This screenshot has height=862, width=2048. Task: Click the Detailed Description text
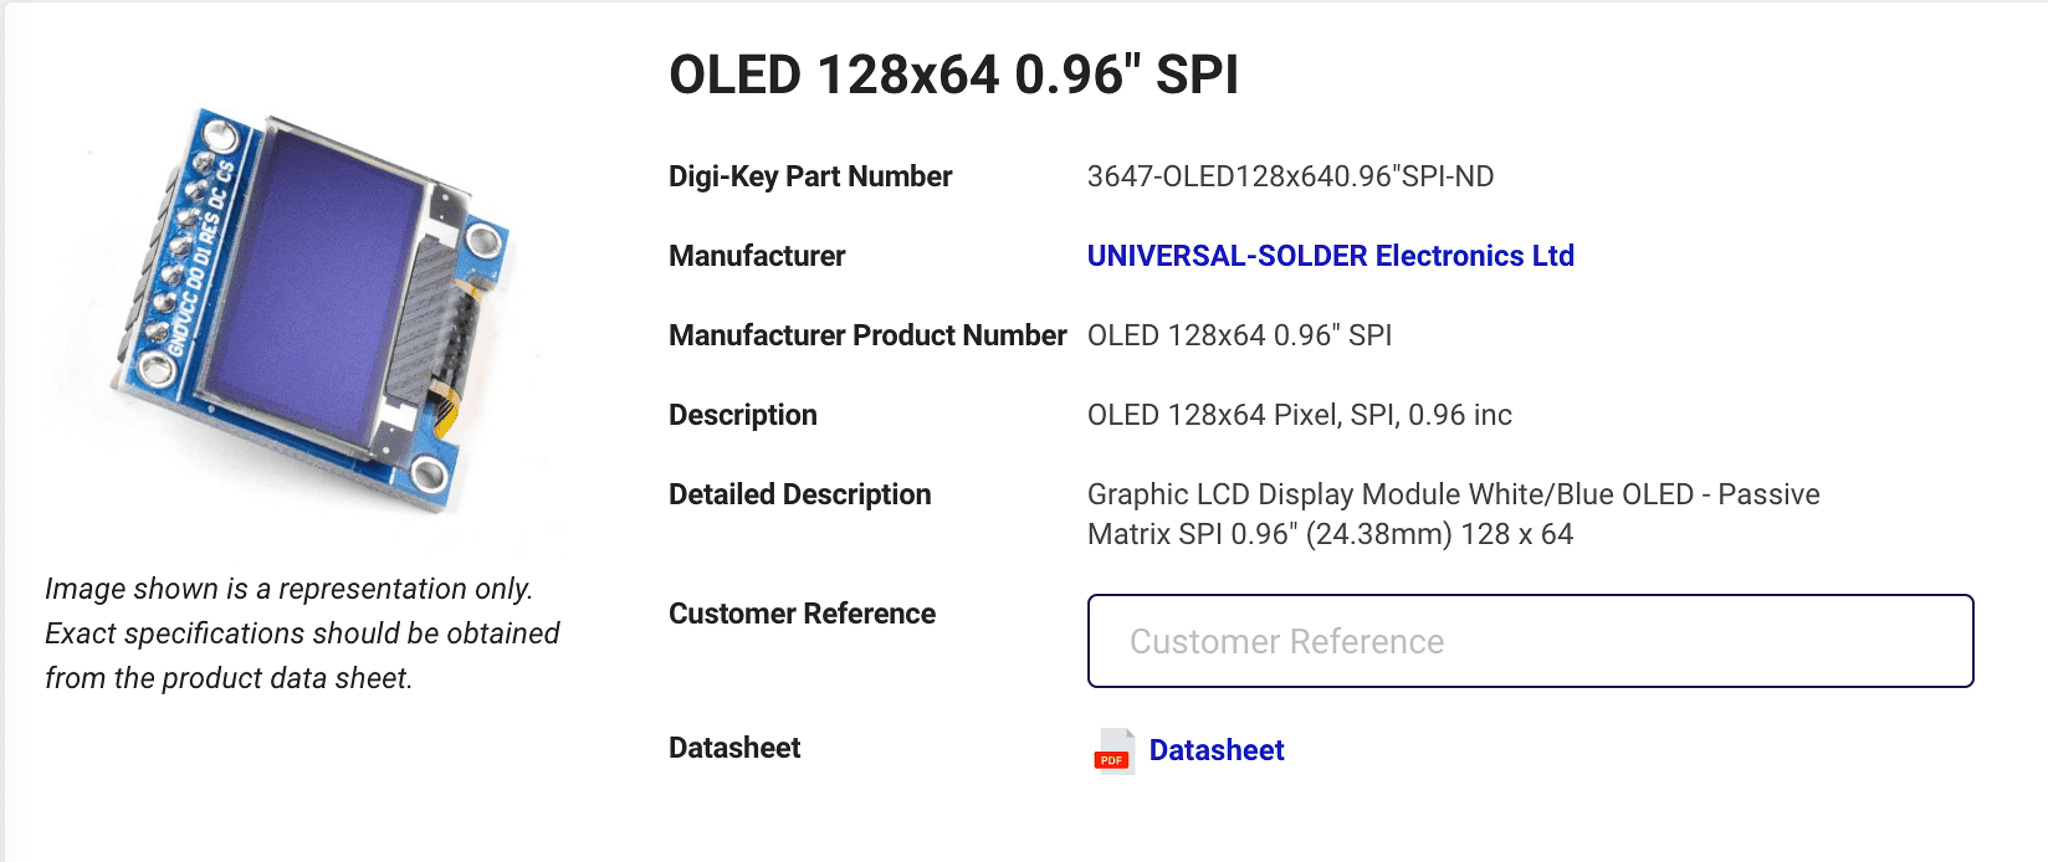1453,514
